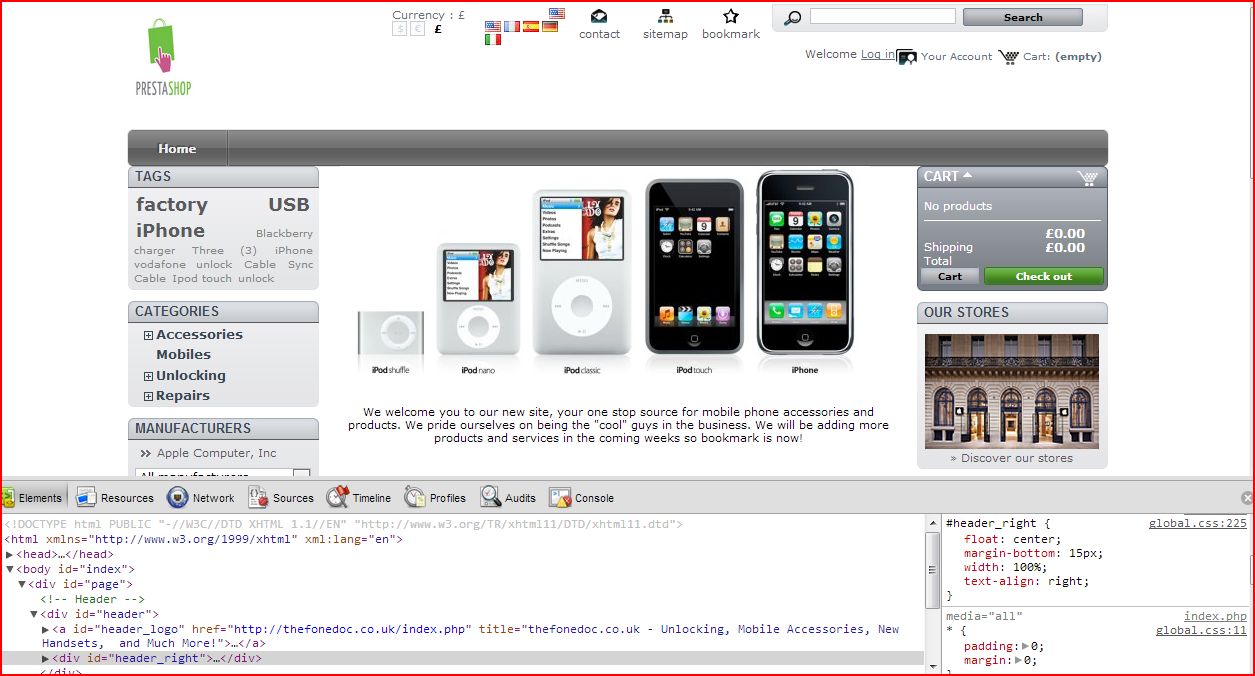Collapse the CART block arrow
The width and height of the screenshot is (1255, 676).
(967, 176)
